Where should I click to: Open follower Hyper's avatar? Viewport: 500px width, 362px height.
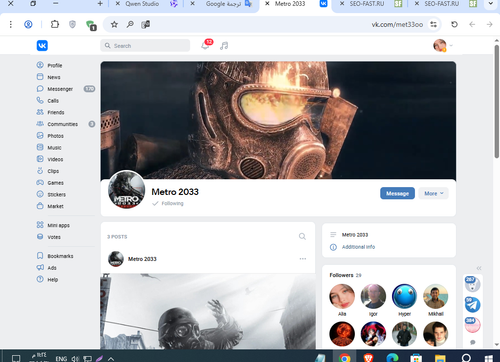pyautogui.click(x=404, y=296)
